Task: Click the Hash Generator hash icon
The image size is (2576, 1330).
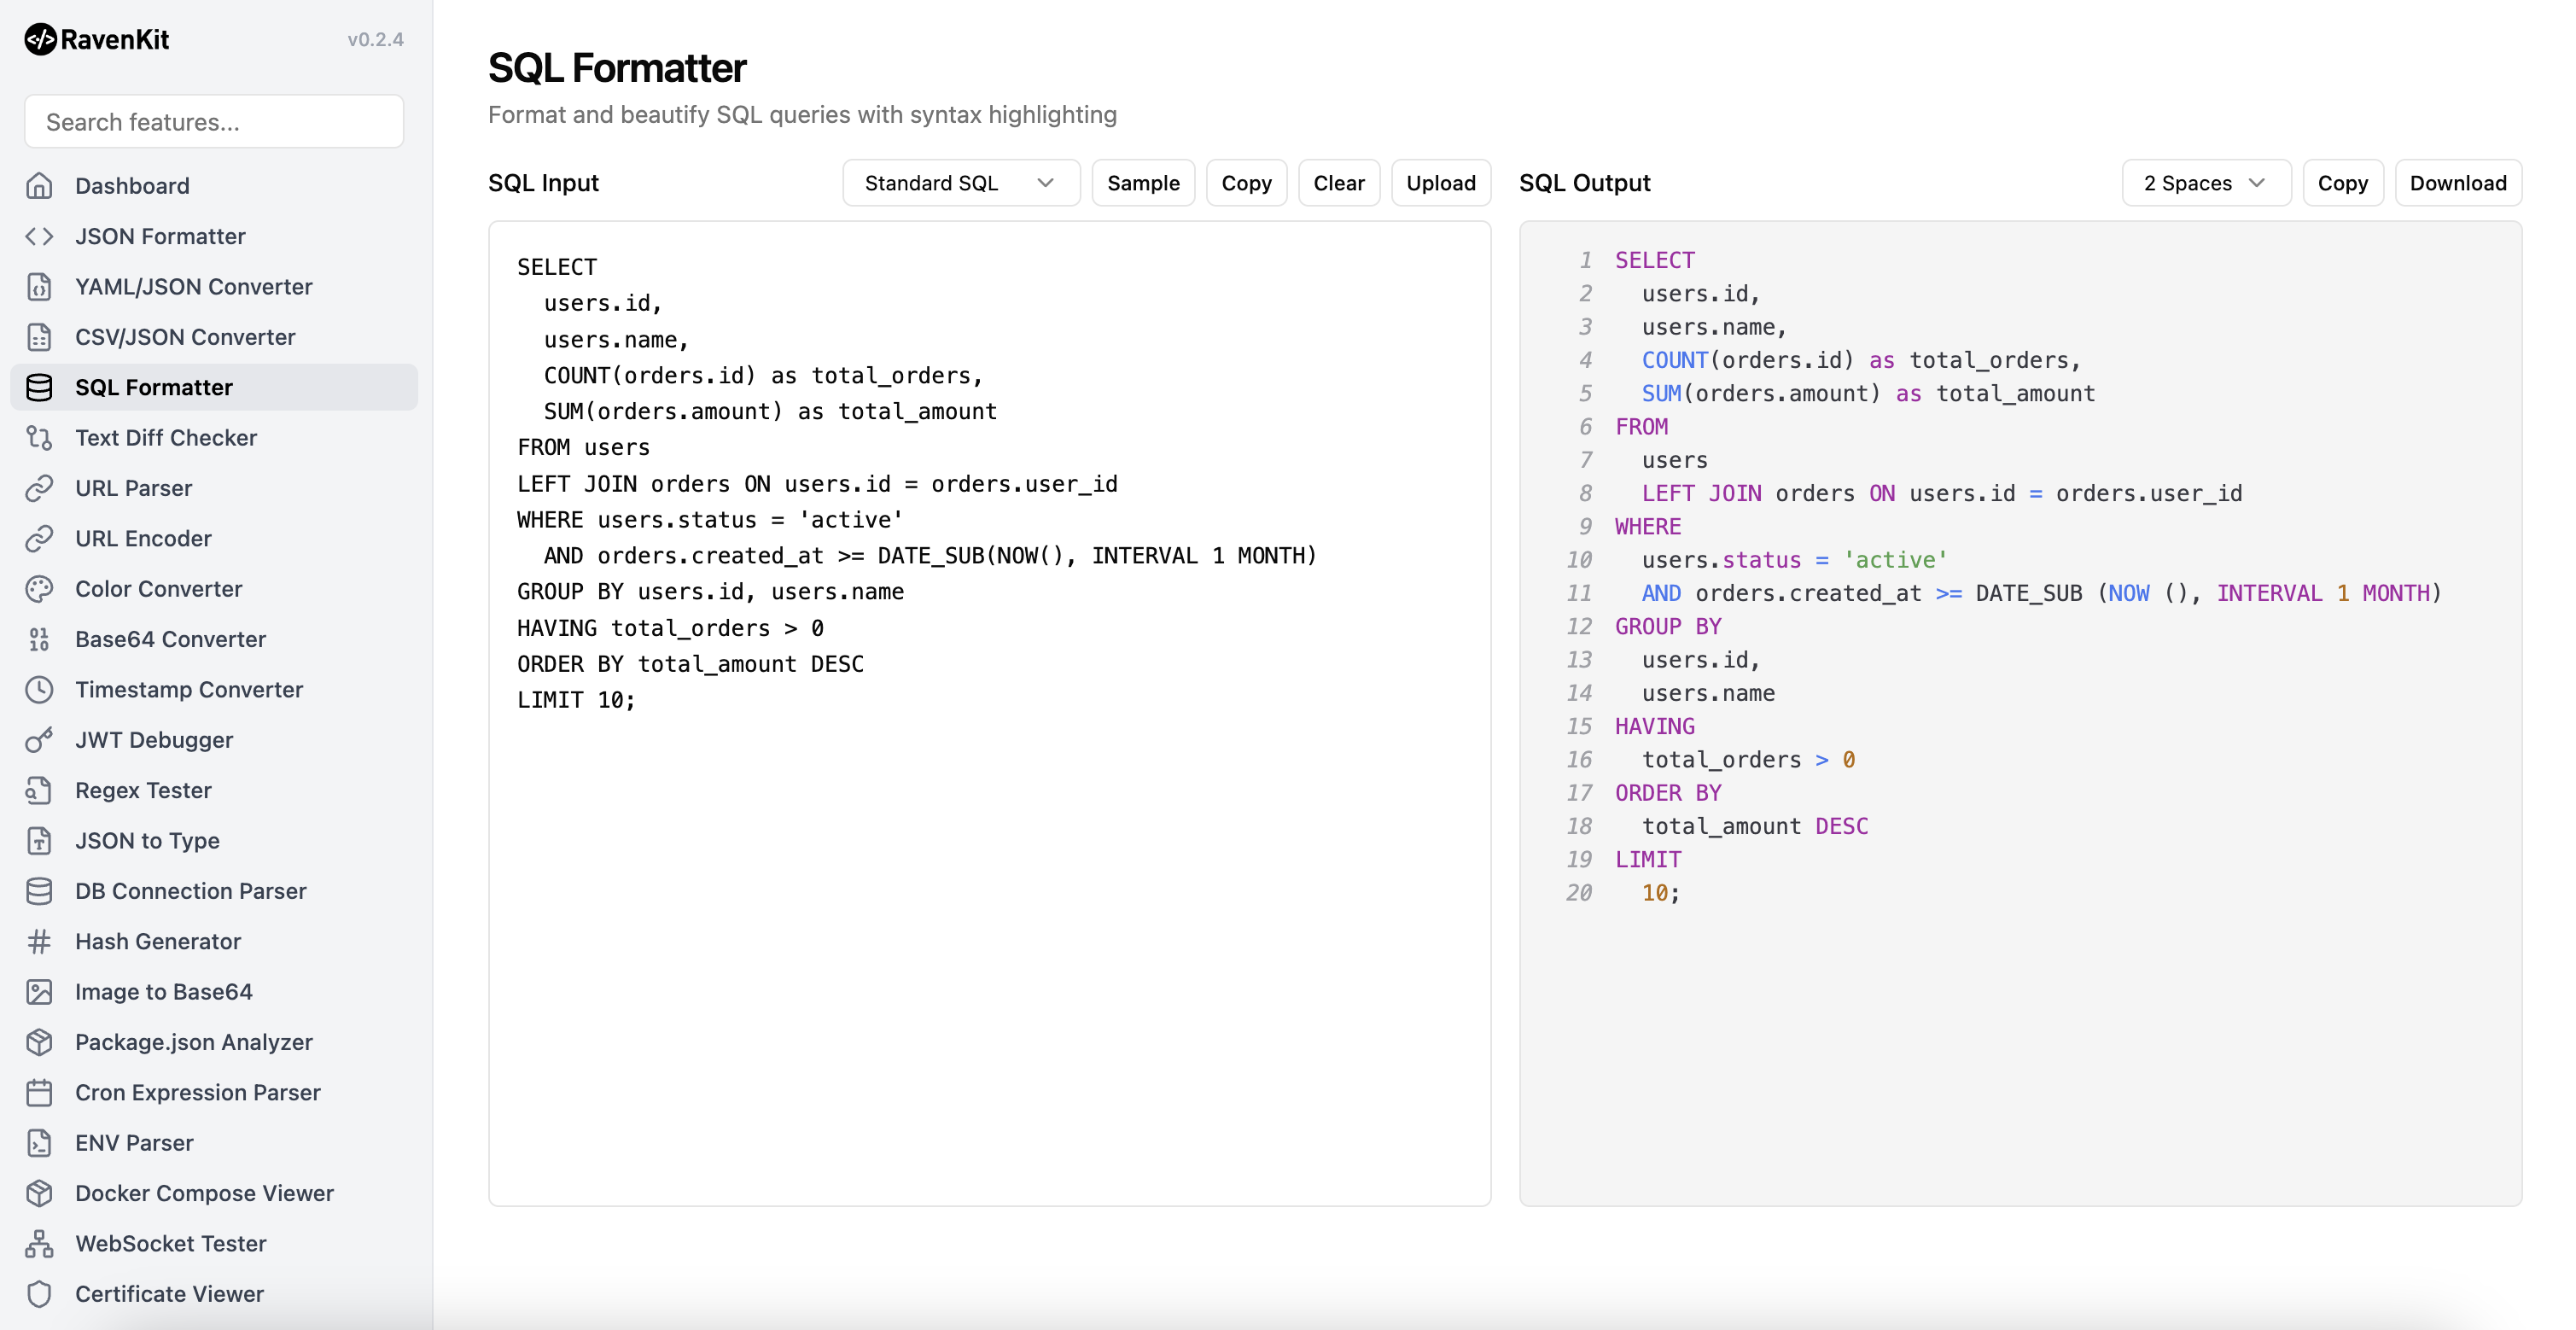Action: [39, 941]
